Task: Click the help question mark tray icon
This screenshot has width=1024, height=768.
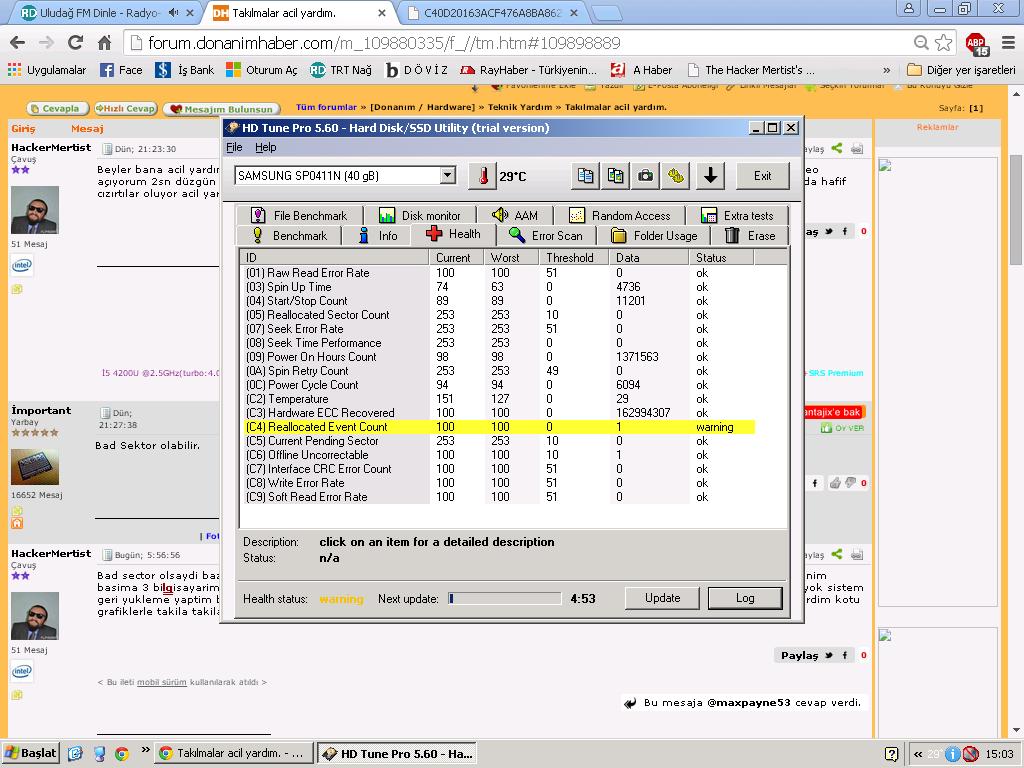Action: [891, 754]
